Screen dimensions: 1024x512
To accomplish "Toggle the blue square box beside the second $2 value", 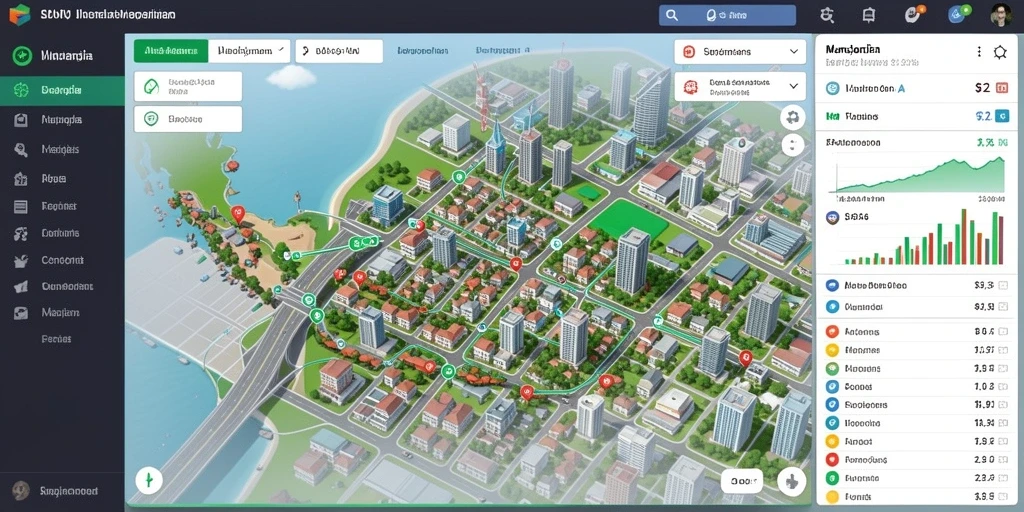I will coord(1004,116).
